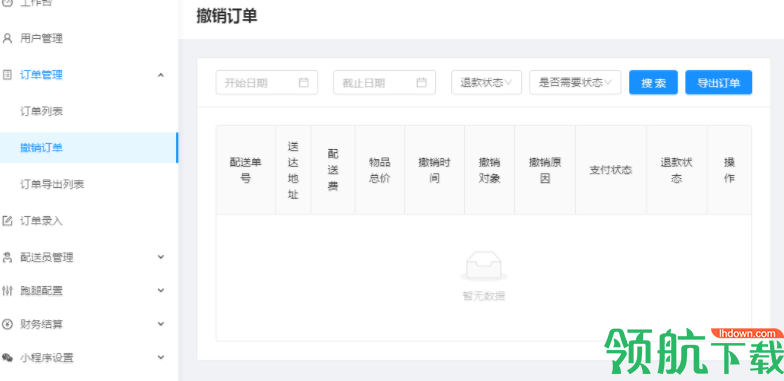The width and height of the screenshot is (784, 381).
Task: Click the user management person icon
Action: point(7,38)
